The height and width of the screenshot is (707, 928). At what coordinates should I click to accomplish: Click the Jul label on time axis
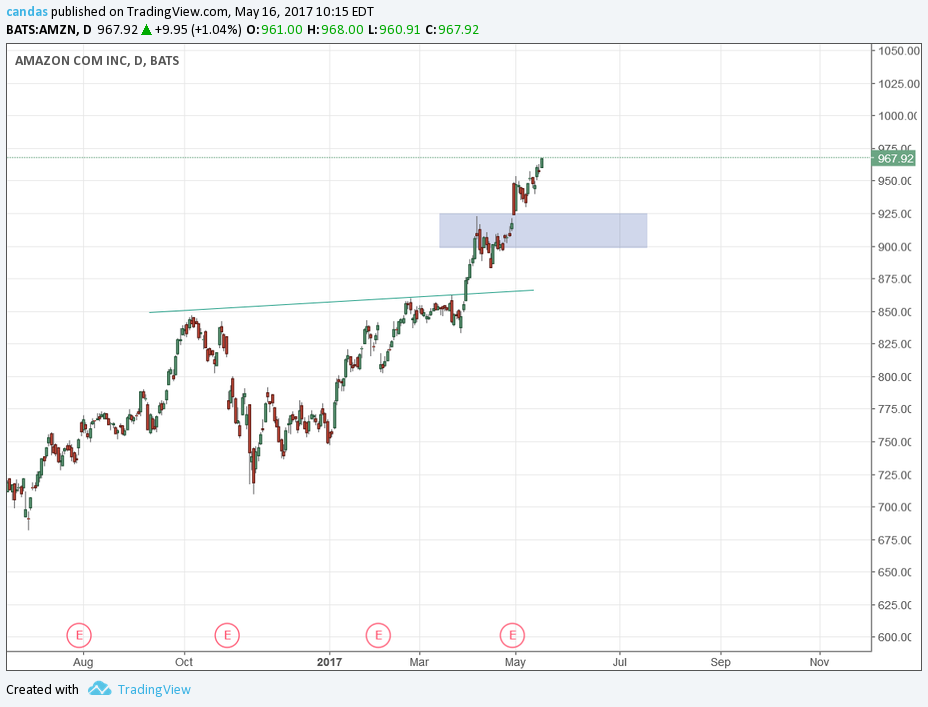[x=620, y=662]
